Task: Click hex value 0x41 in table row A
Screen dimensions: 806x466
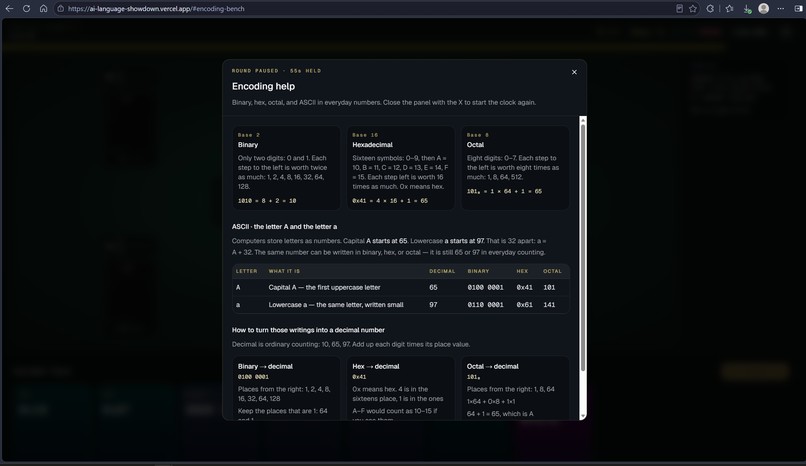Action: (524, 288)
